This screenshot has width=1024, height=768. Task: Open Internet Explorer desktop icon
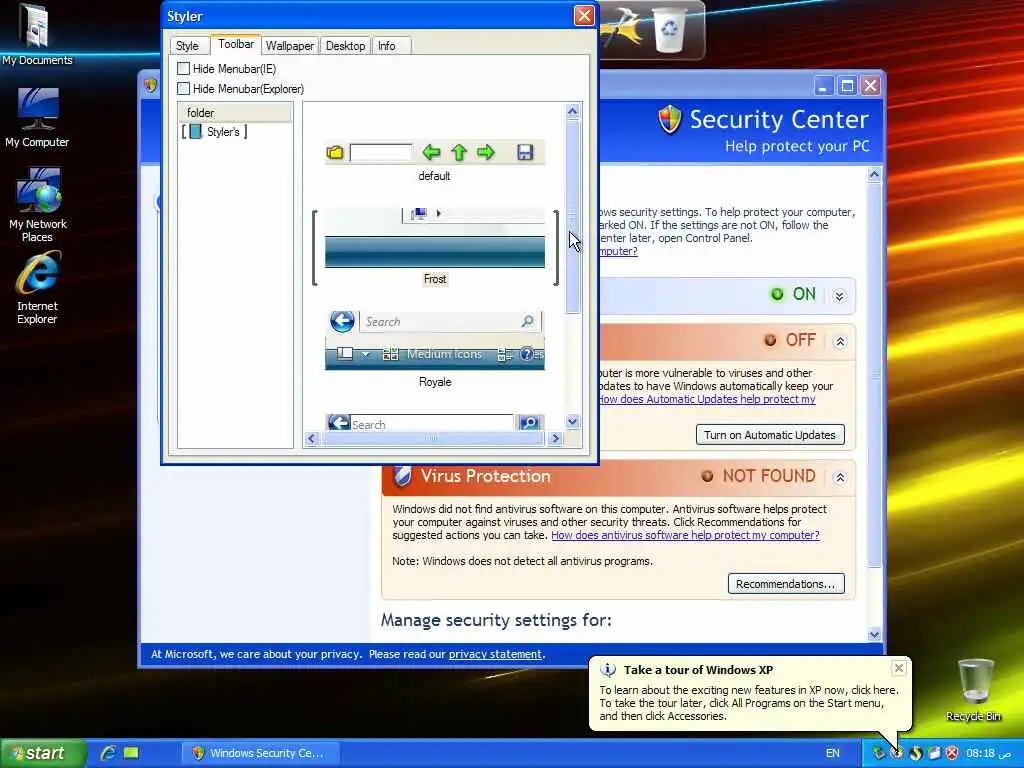[37, 289]
